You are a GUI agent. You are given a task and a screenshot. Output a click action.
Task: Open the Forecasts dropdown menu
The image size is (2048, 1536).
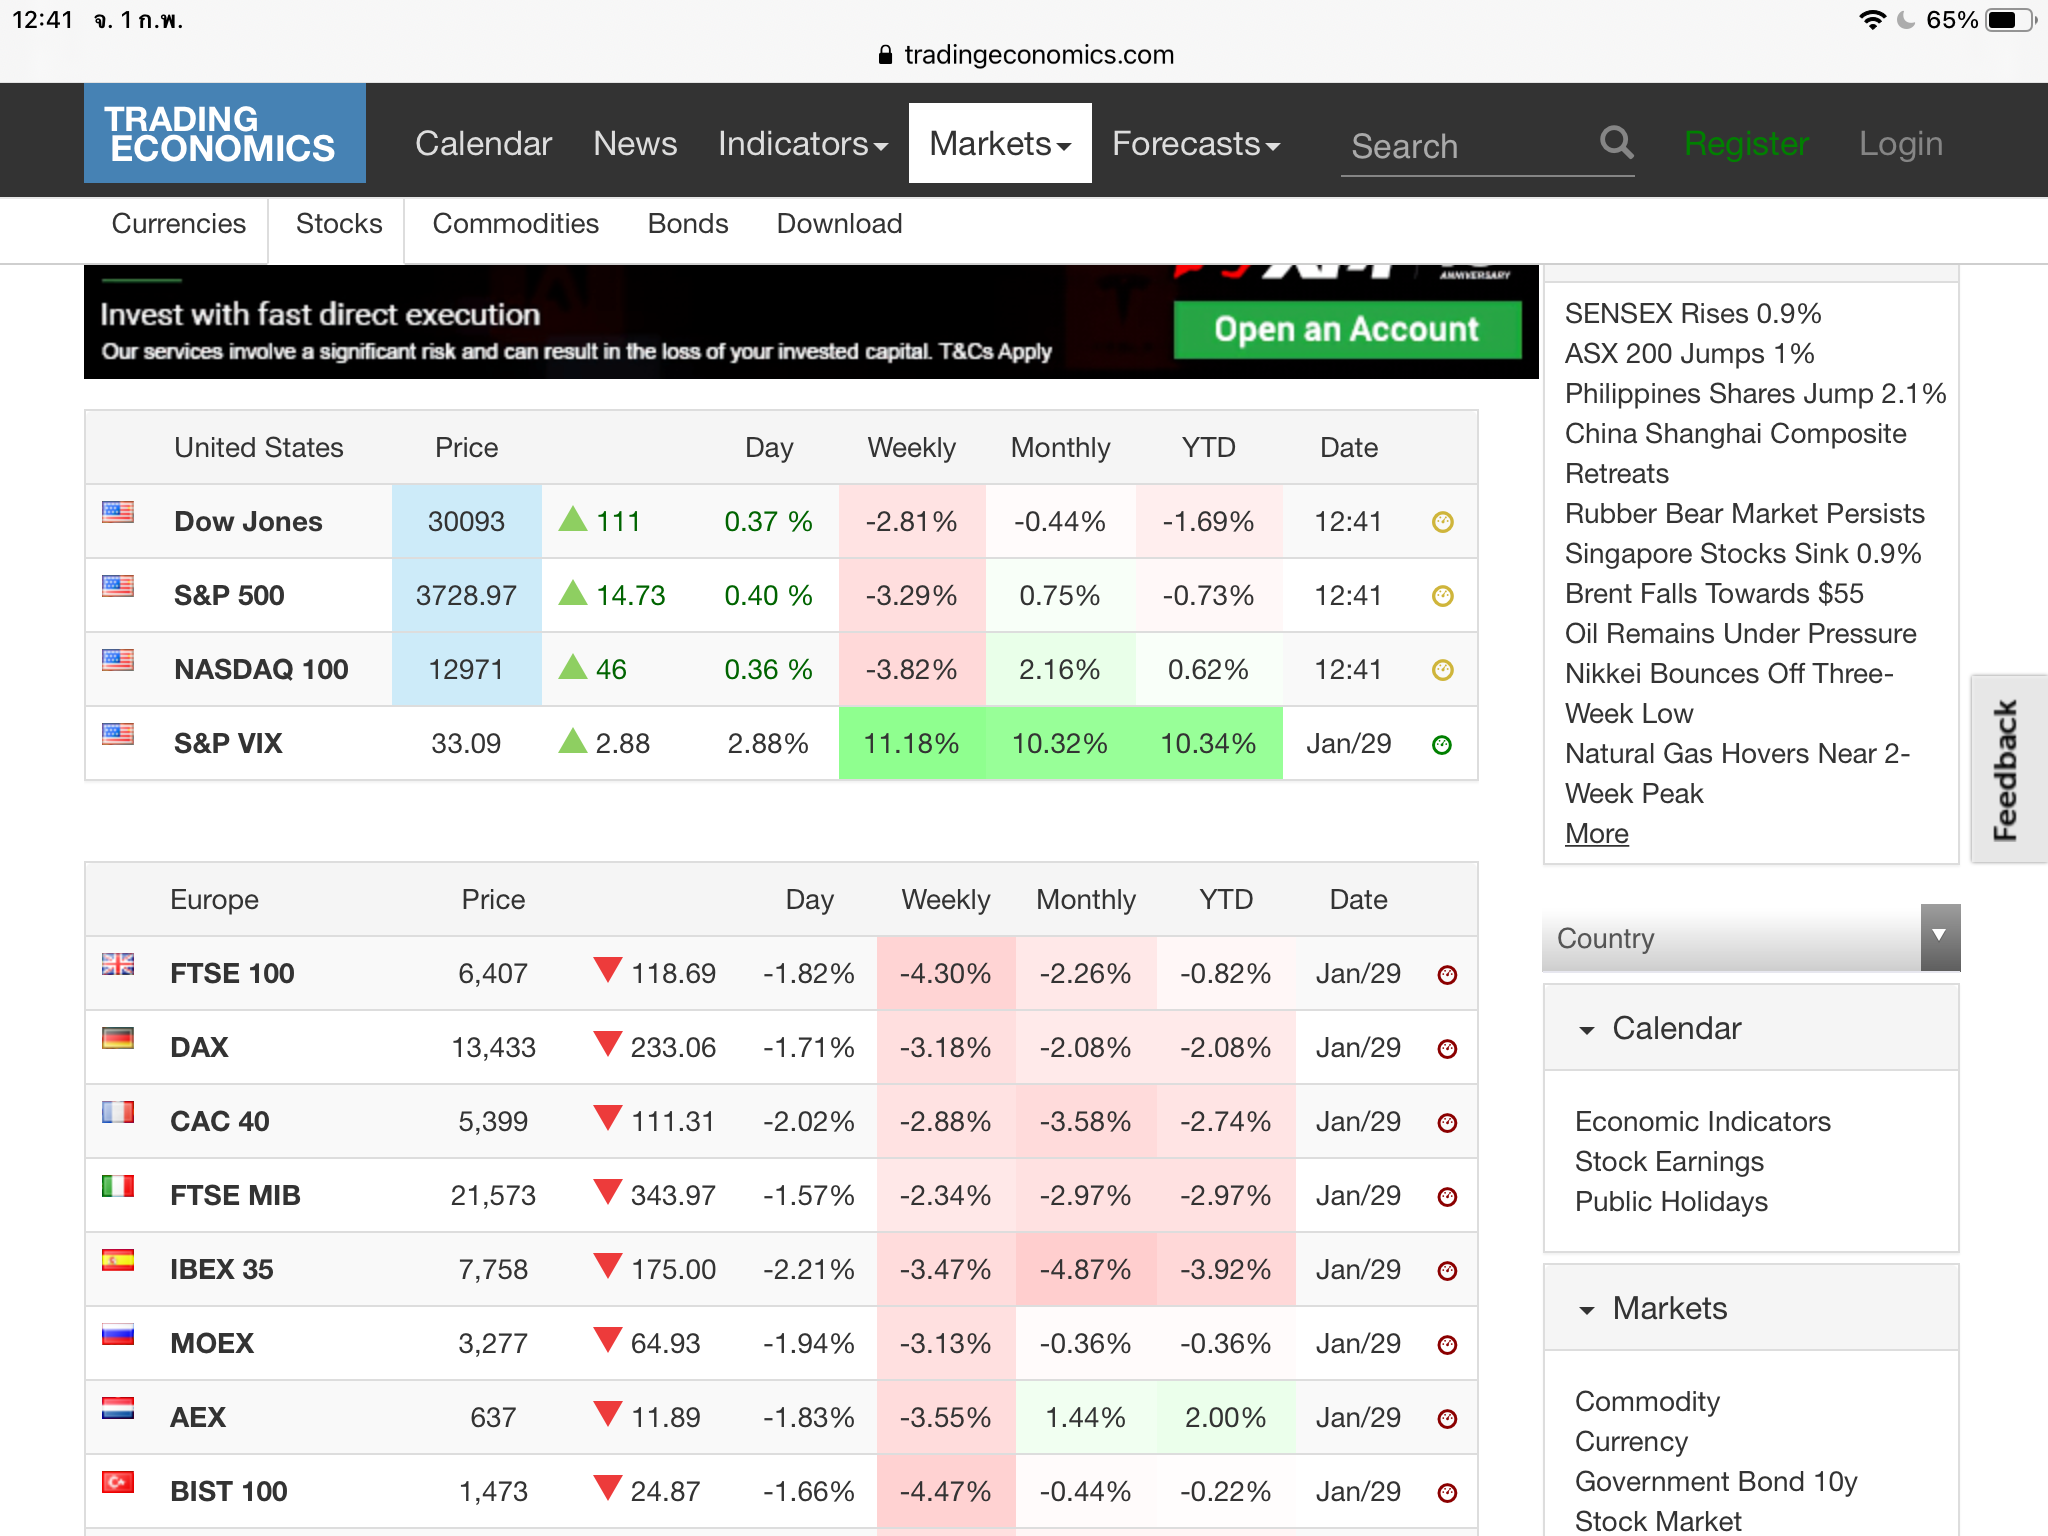(x=1195, y=144)
